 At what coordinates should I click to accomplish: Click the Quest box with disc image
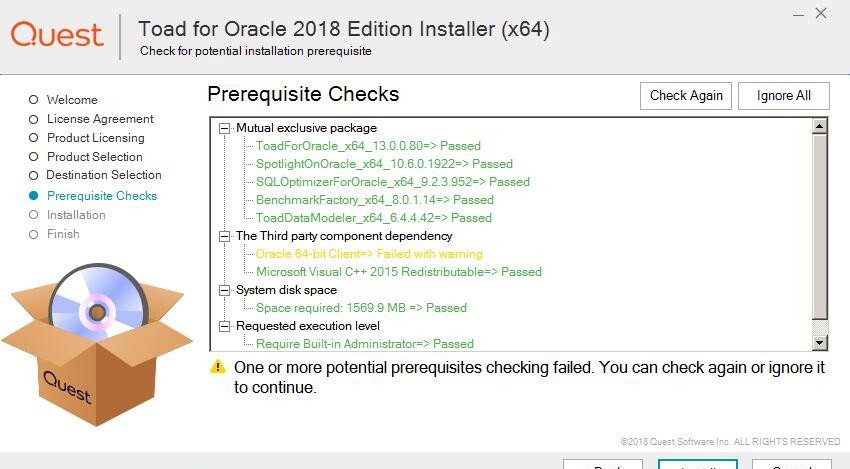(x=97, y=344)
